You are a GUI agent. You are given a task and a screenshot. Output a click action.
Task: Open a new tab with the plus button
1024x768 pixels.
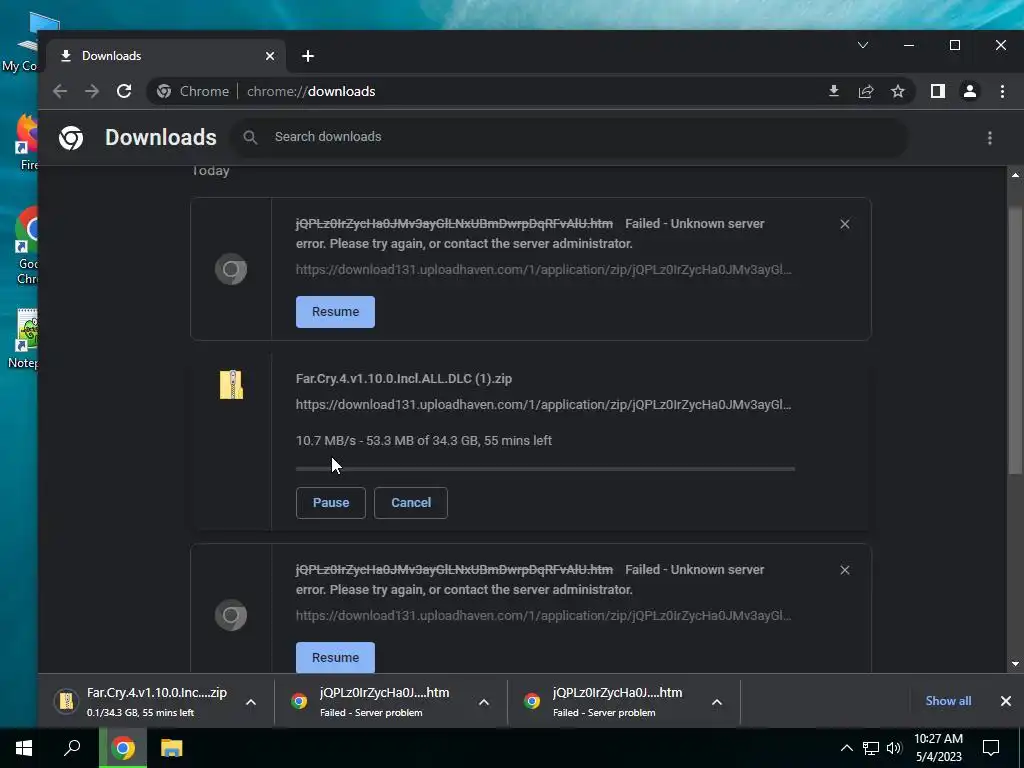(x=308, y=56)
